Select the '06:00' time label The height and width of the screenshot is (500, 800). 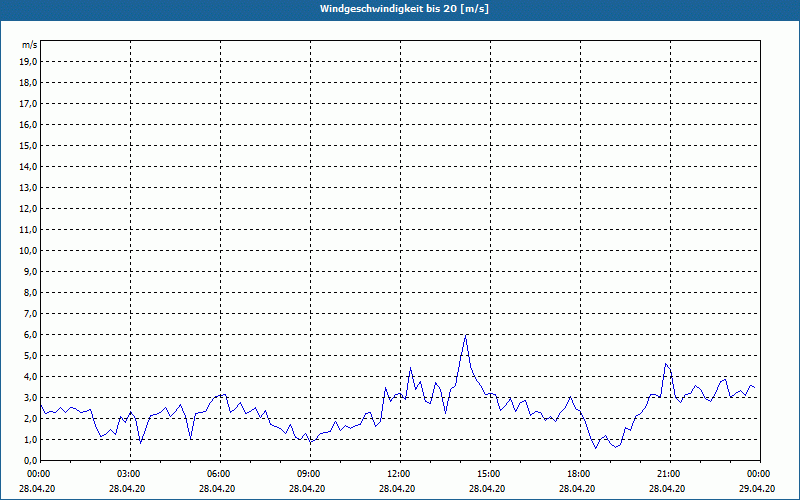220,474
